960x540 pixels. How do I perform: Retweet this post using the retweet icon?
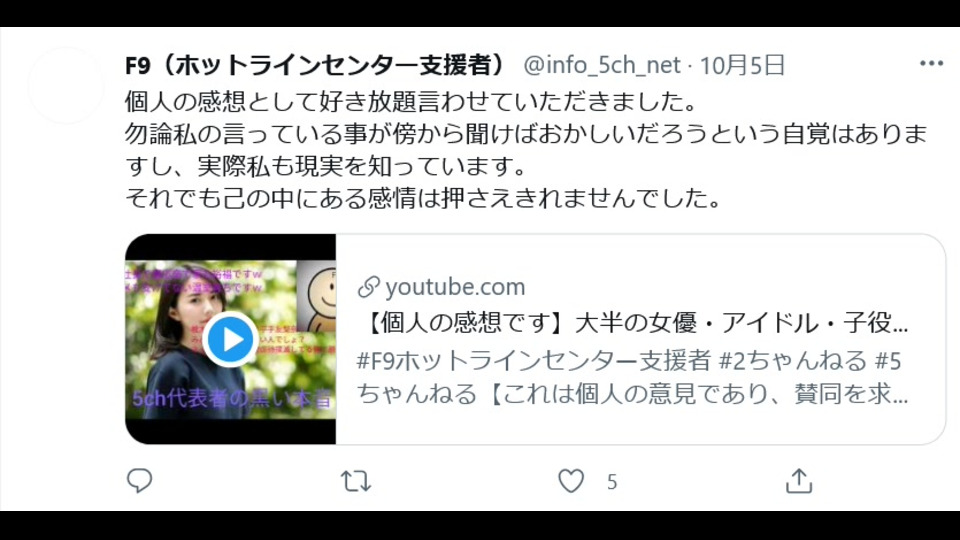[356, 481]
